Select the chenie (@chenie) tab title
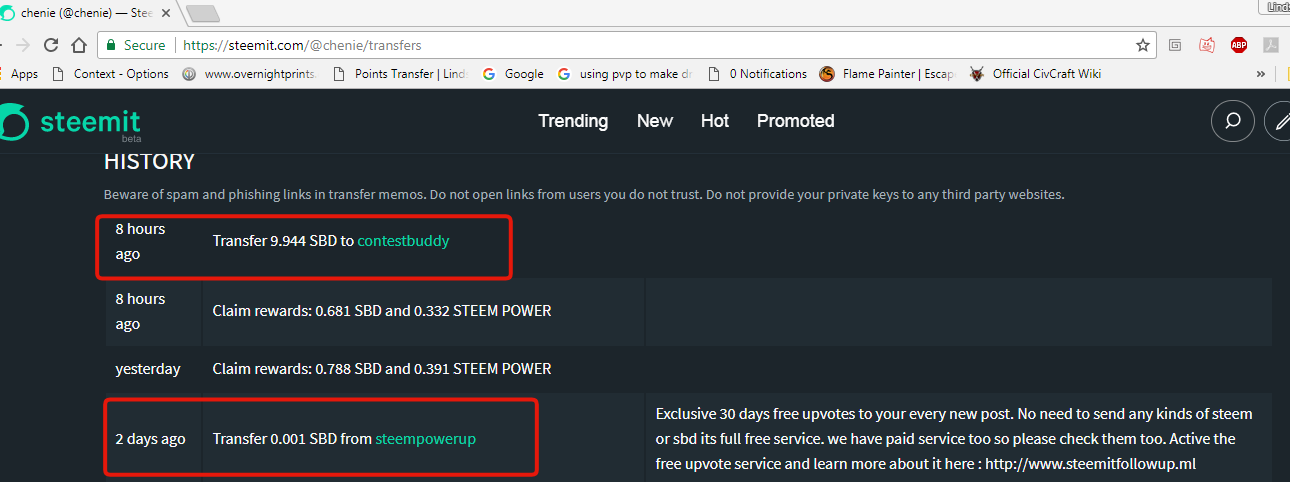 tap(88, 14)
